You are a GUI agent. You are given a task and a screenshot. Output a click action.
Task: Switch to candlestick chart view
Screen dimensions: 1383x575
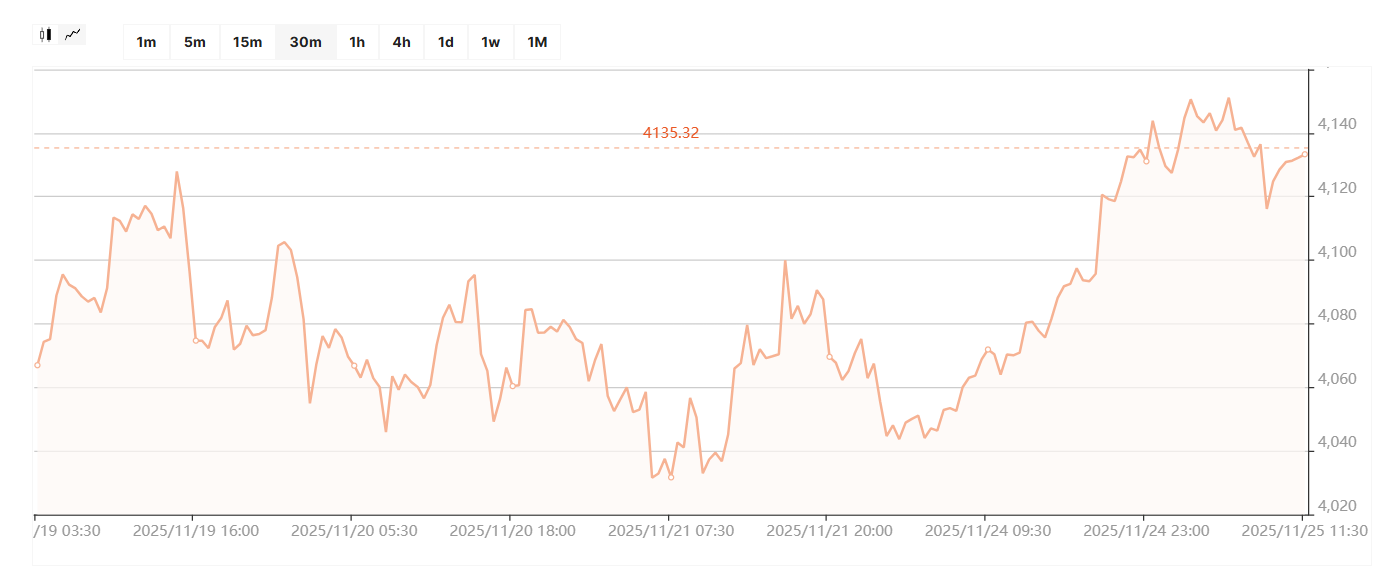(x=45, y=34)
